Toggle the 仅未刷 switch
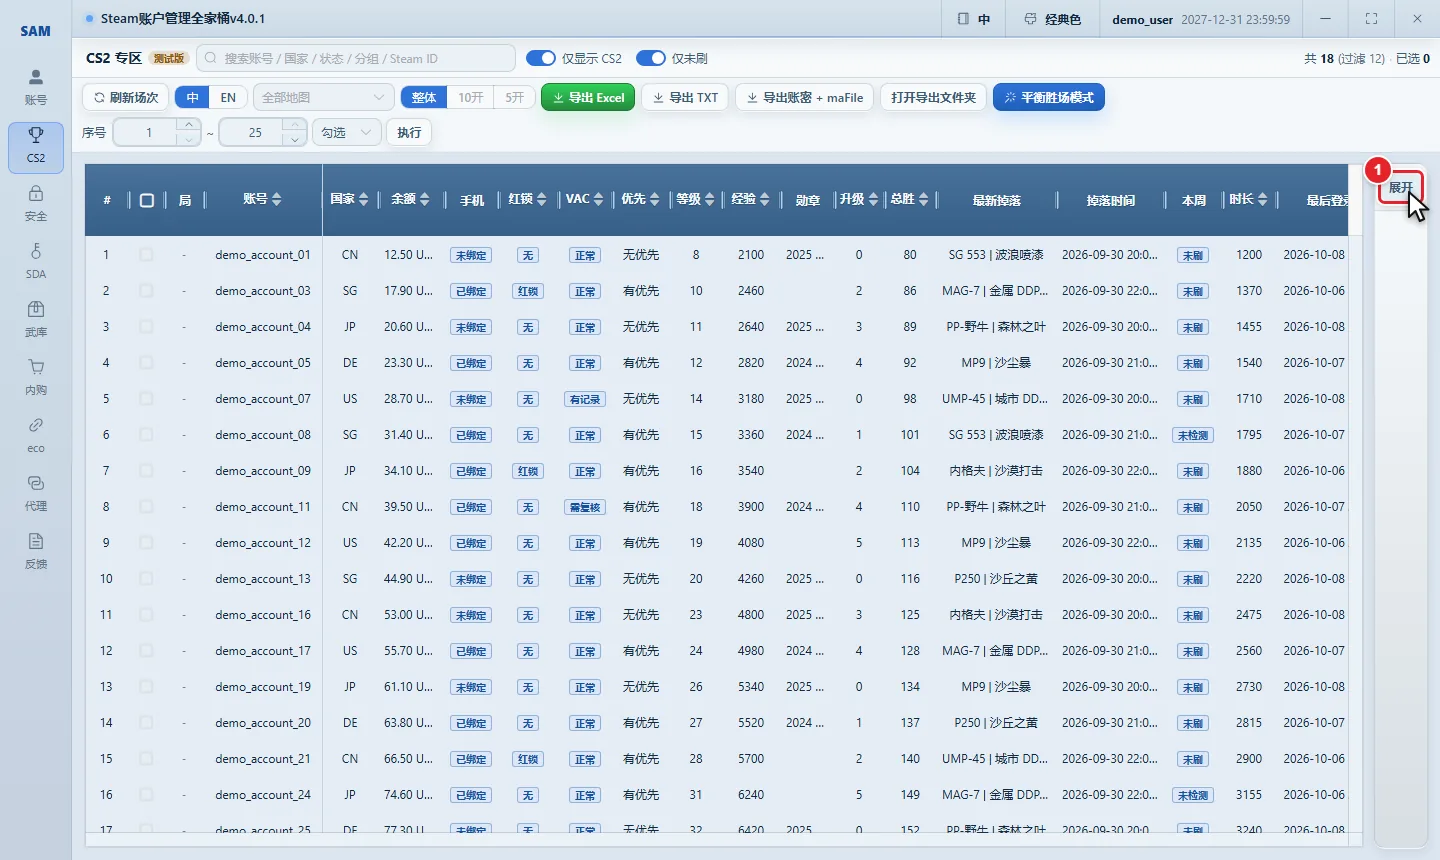Screen dimensions: 1440x860 (x=651, y=58)
